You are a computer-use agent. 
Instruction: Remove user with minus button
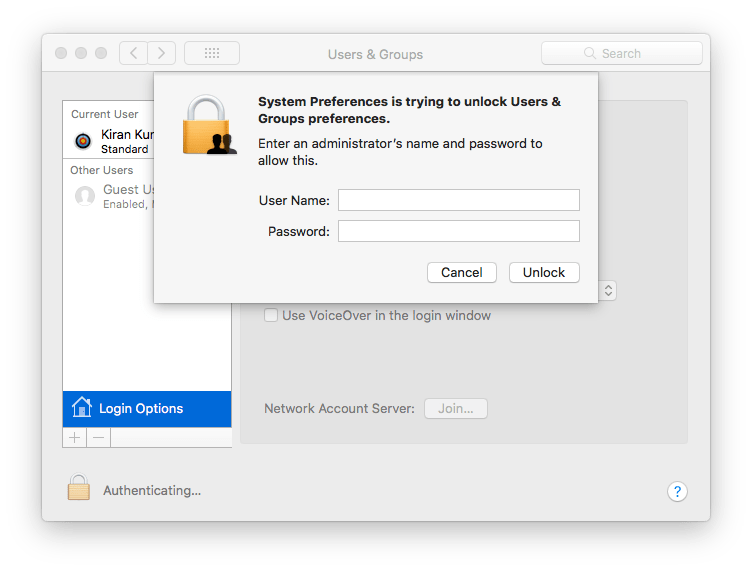coord(99,438)
